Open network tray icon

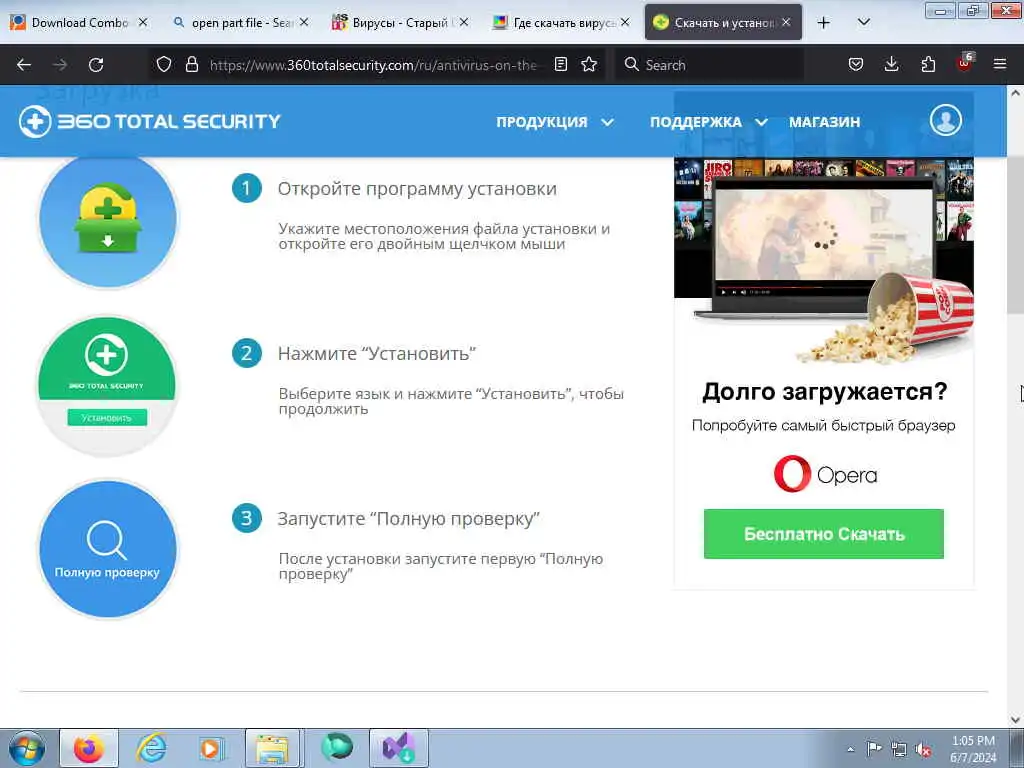click(x=899, y=749)
